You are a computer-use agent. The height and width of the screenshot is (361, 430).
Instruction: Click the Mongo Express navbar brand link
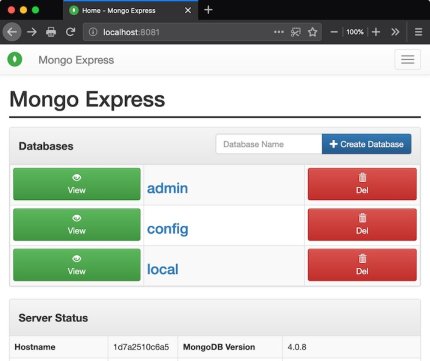click(x=76, y=60)
